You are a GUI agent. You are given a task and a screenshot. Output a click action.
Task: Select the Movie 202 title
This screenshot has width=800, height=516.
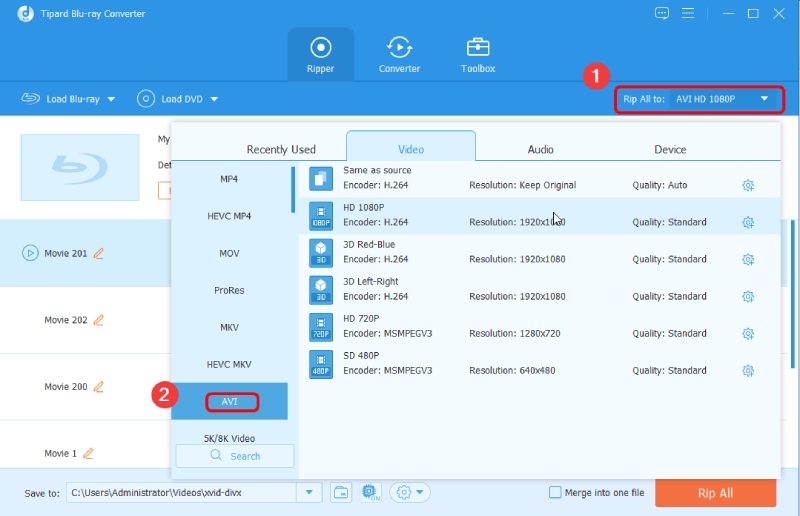pyautogui.click(x=66, y=320)
